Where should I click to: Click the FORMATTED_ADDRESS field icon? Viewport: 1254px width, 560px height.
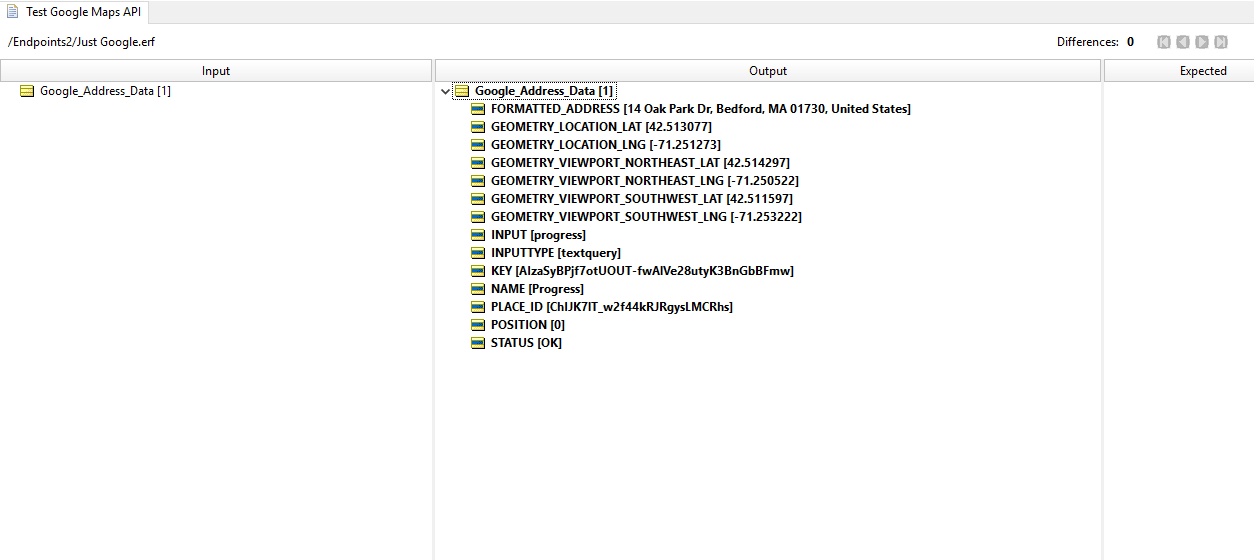coord(478,109)
